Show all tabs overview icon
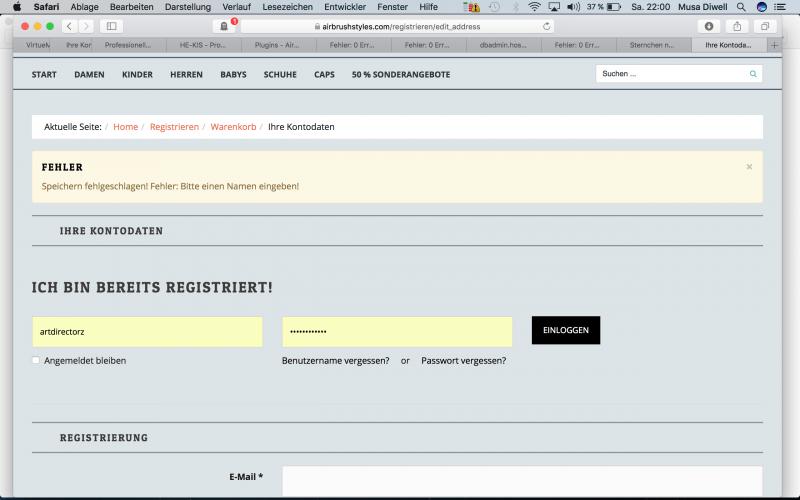The image size is (800, 500). pyautogui.click(x=766, y=26)
